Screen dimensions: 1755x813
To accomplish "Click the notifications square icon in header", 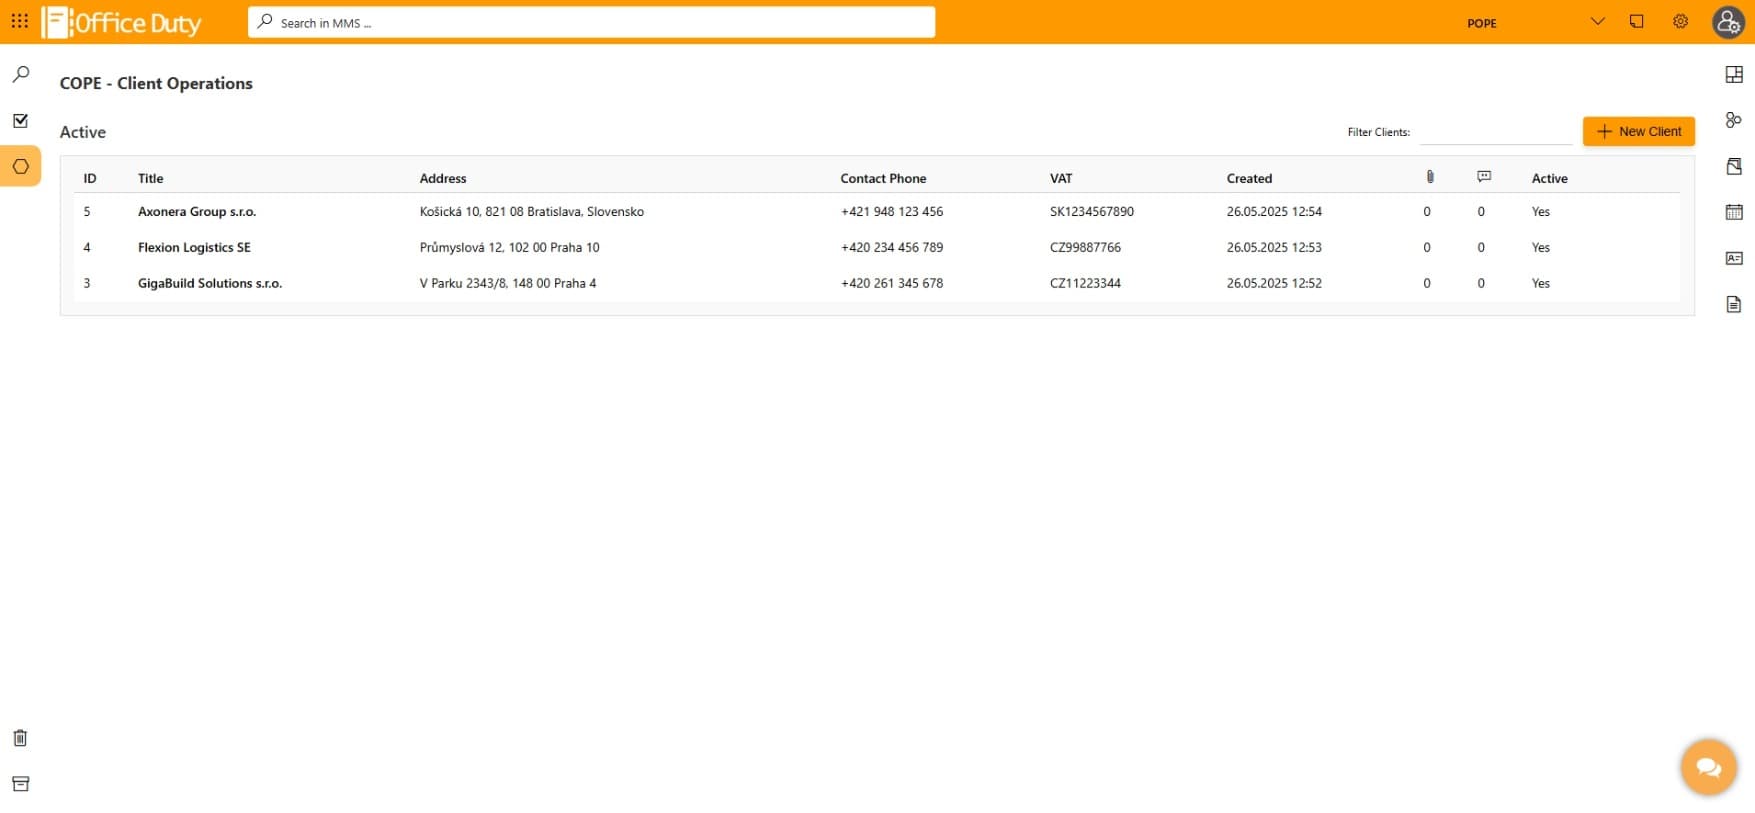I will point(1636,21).
